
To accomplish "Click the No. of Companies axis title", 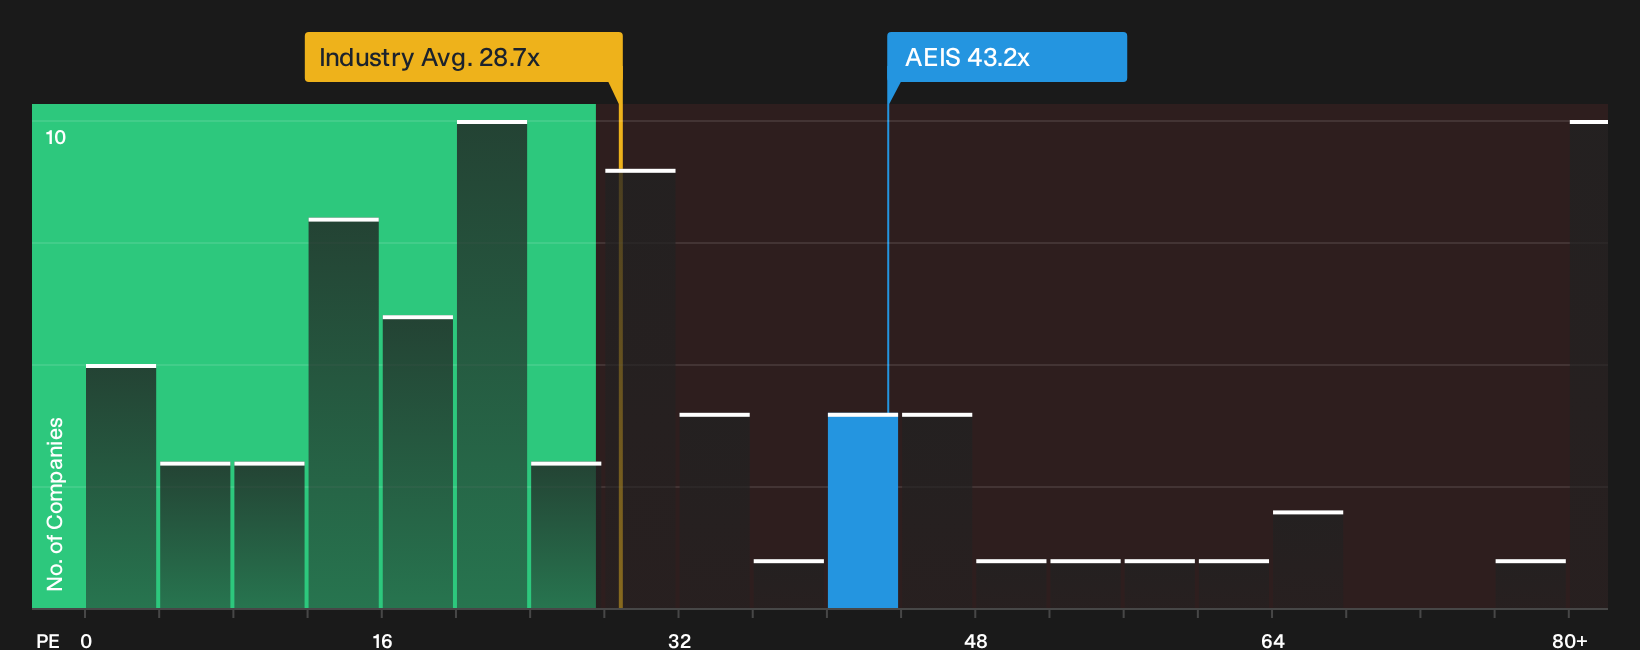I will point(55,504).
